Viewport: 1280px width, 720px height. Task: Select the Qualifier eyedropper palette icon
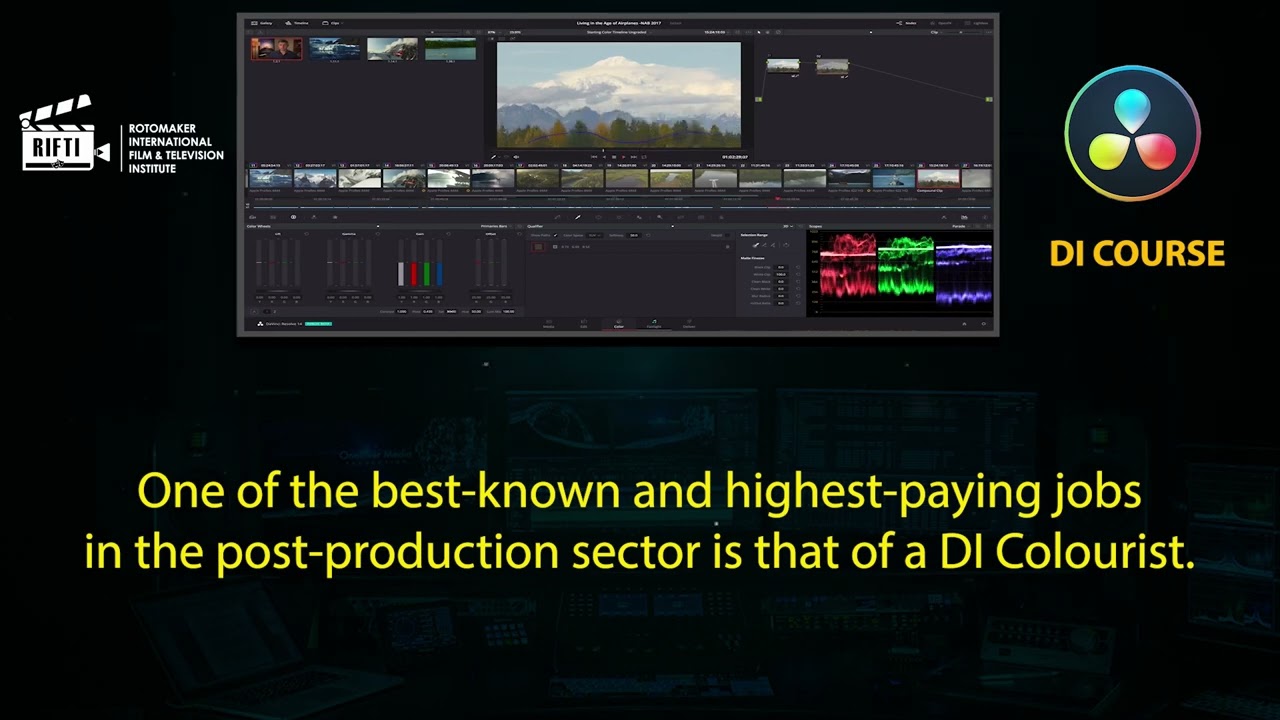click(578, 217)
